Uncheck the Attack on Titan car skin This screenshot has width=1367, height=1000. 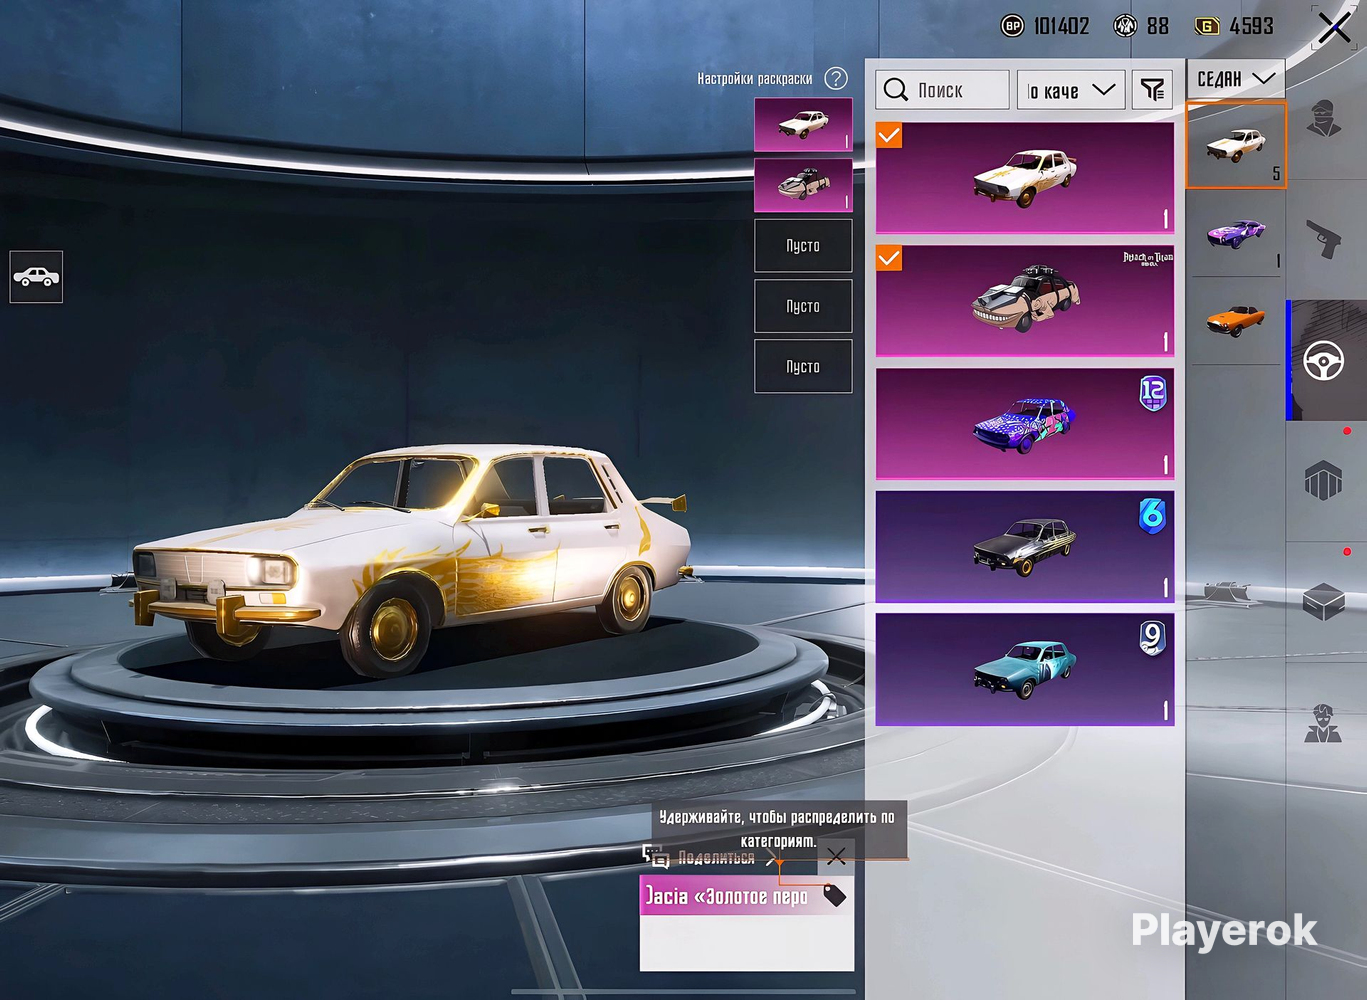pos(889,259)
